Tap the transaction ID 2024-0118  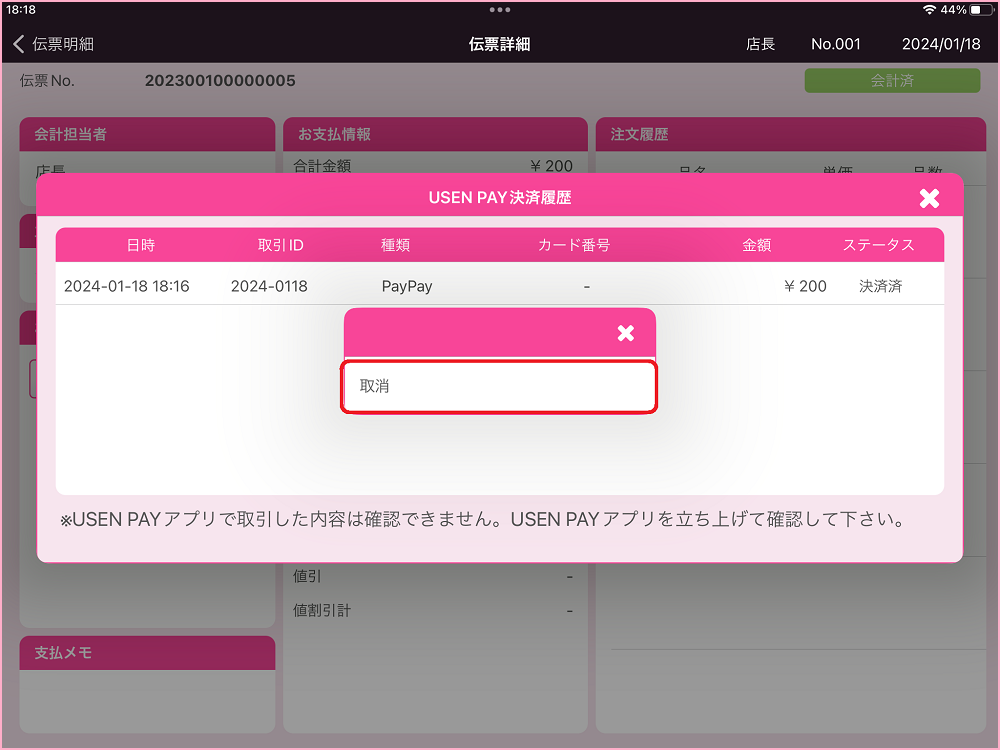coord(269,286)
